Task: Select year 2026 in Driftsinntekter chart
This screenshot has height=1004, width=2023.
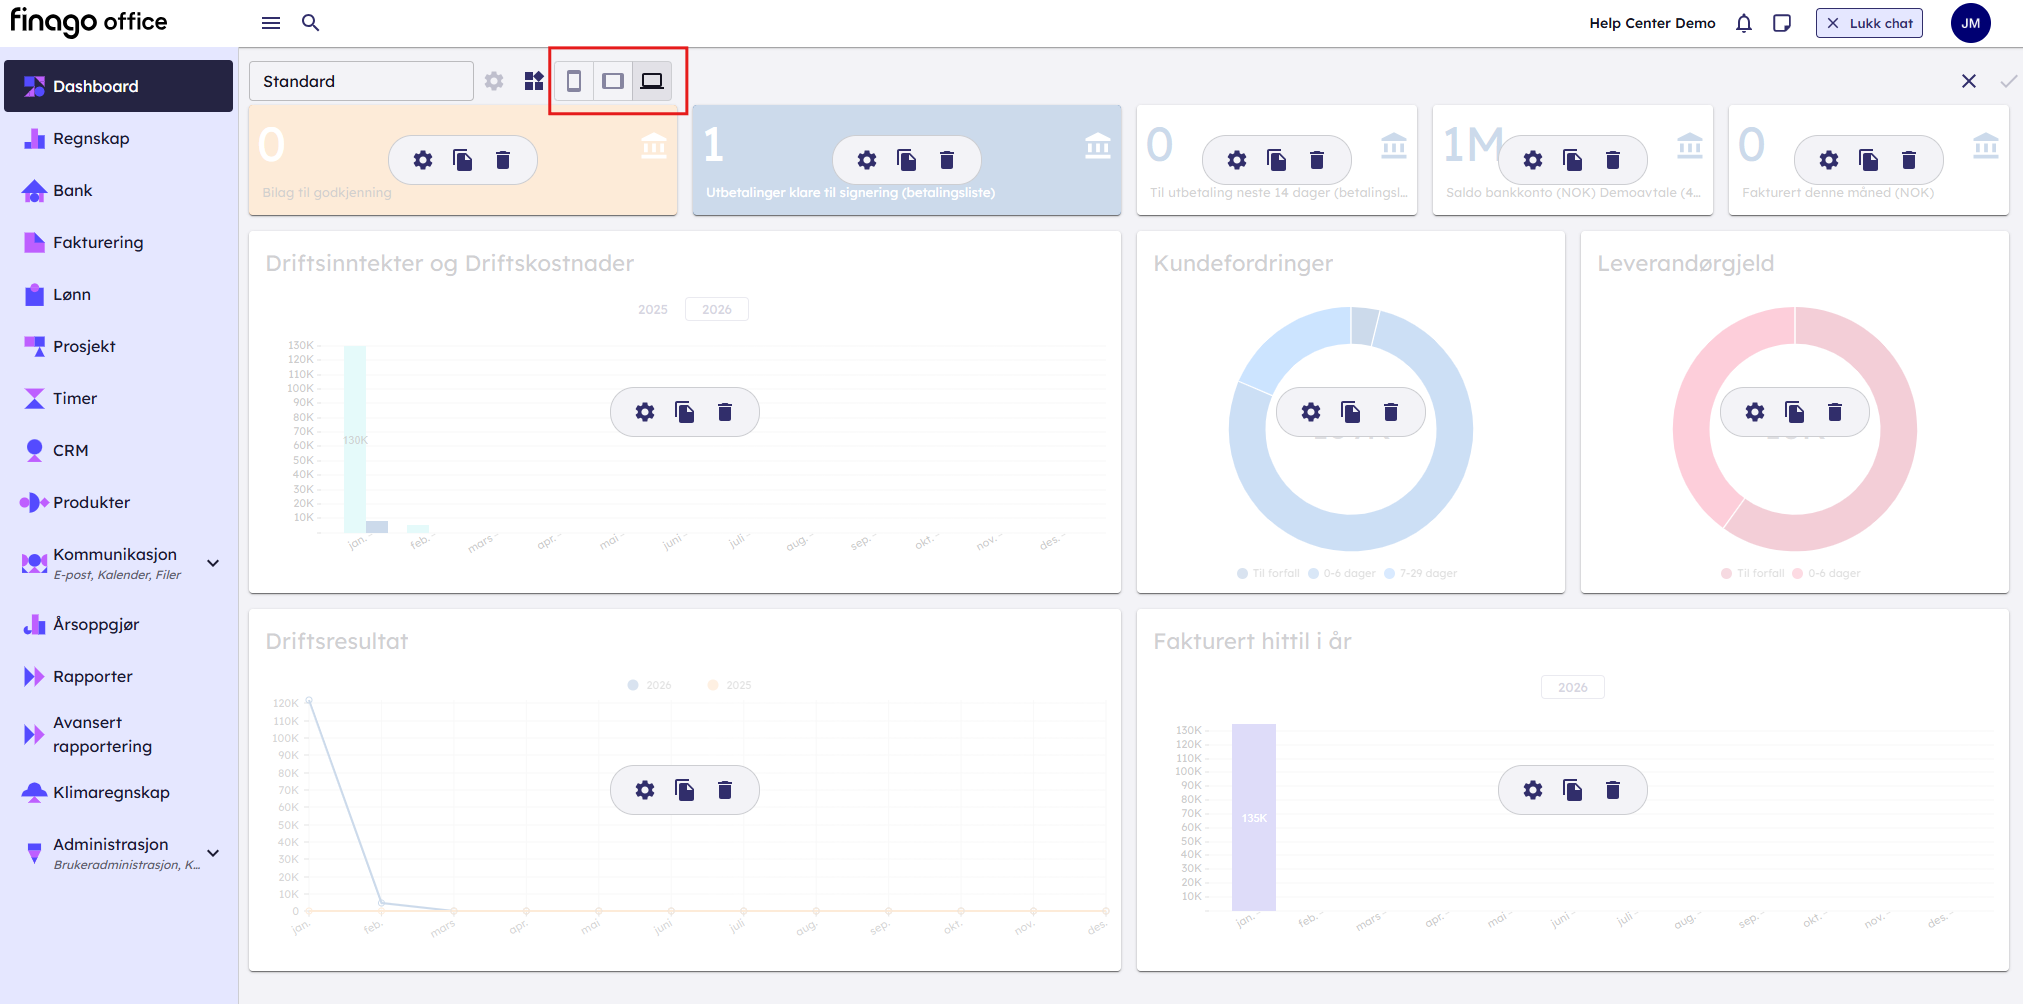Action: (x=716, y=309)
